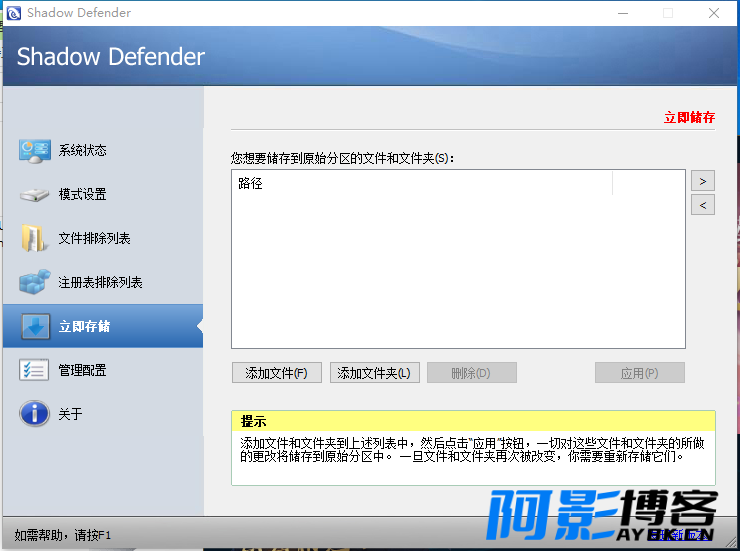Viewport: 740px width, 551px height.
Task: Close the Shadow Defender window
Action: (x=714, y=13)
